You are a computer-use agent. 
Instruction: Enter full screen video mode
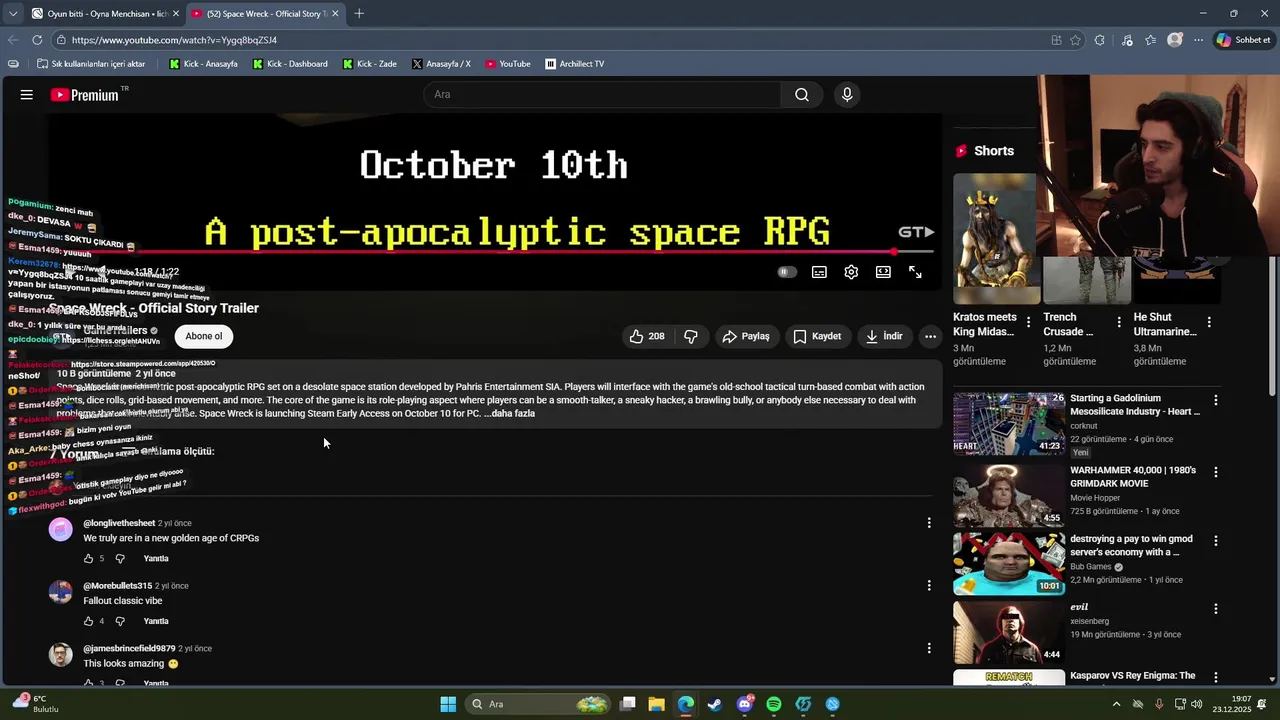(915, 272)
